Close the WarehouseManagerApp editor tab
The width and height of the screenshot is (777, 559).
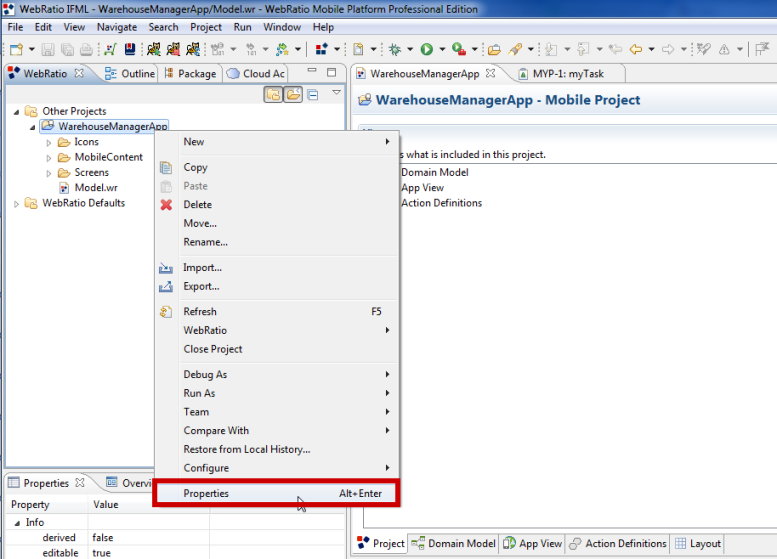(x=491, y=73)
